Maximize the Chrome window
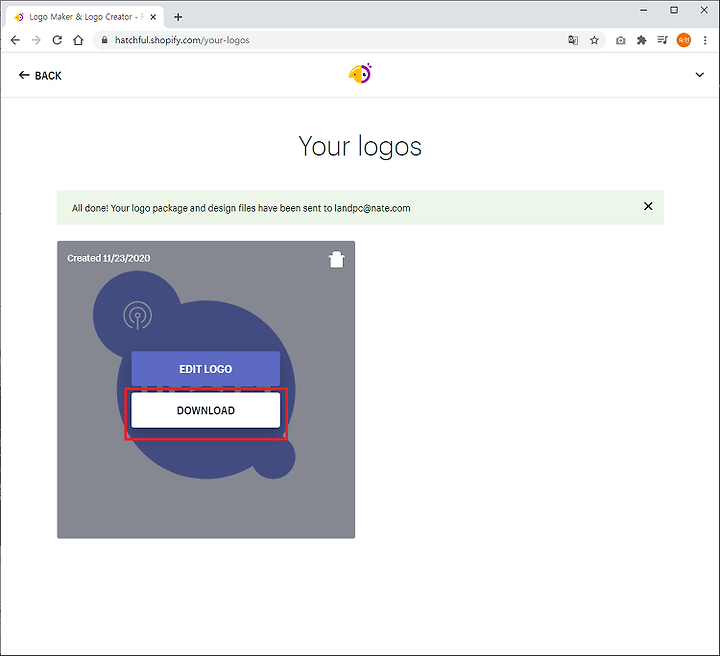 point(674,10)
